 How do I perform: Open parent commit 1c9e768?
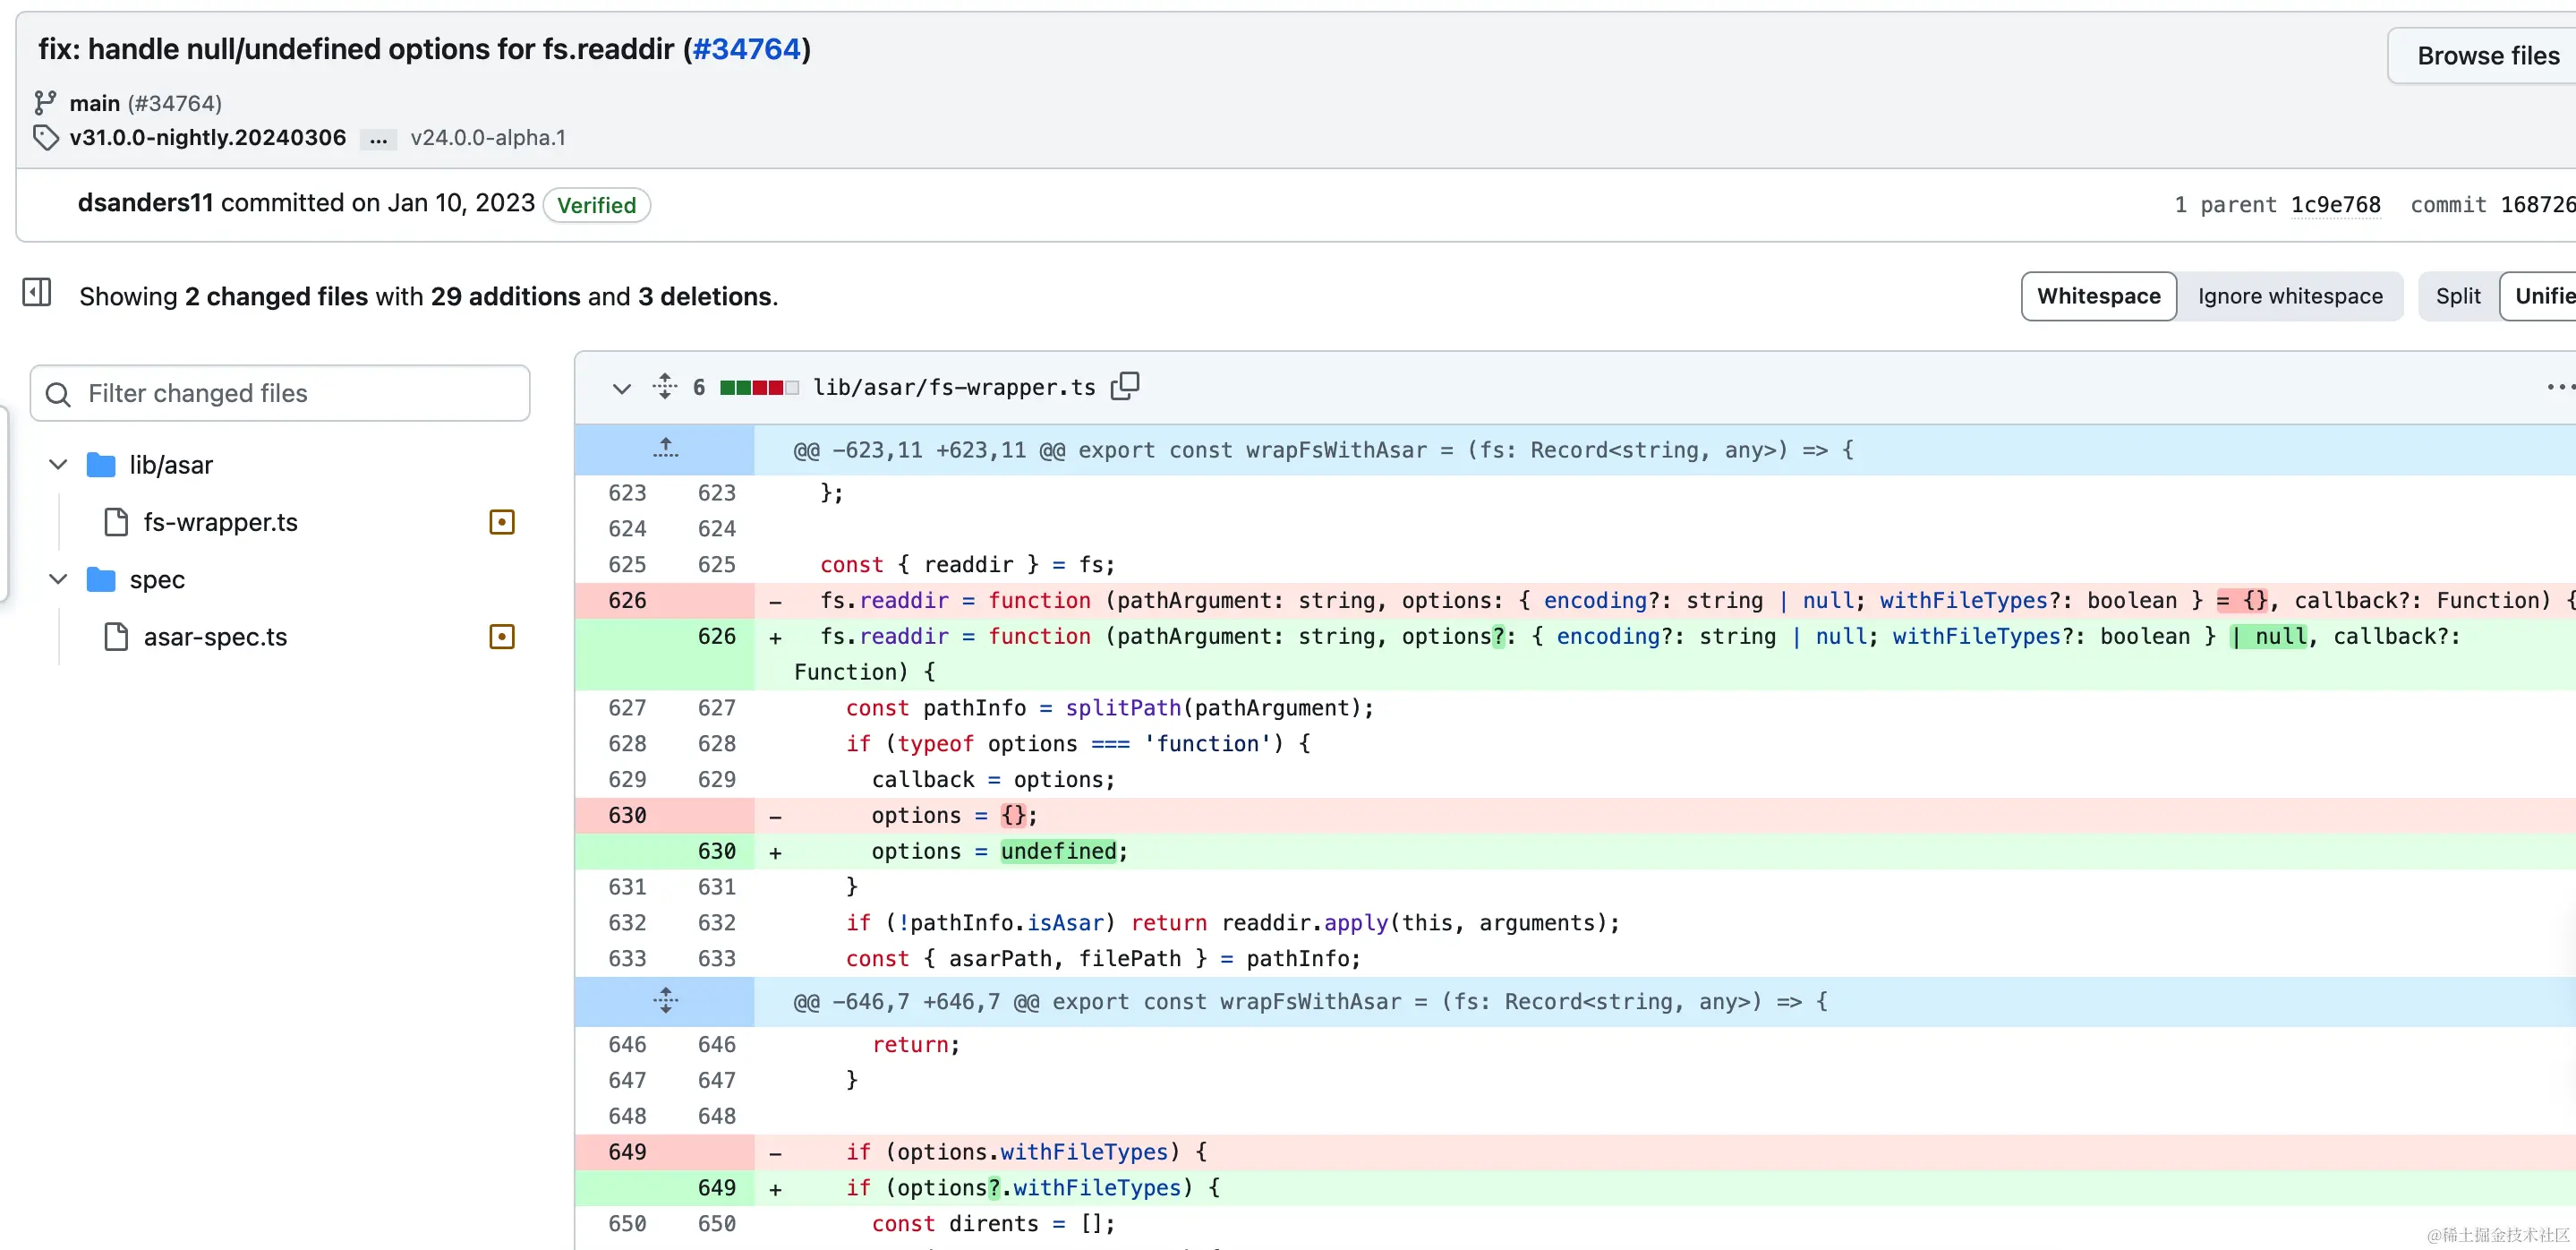2335,205
